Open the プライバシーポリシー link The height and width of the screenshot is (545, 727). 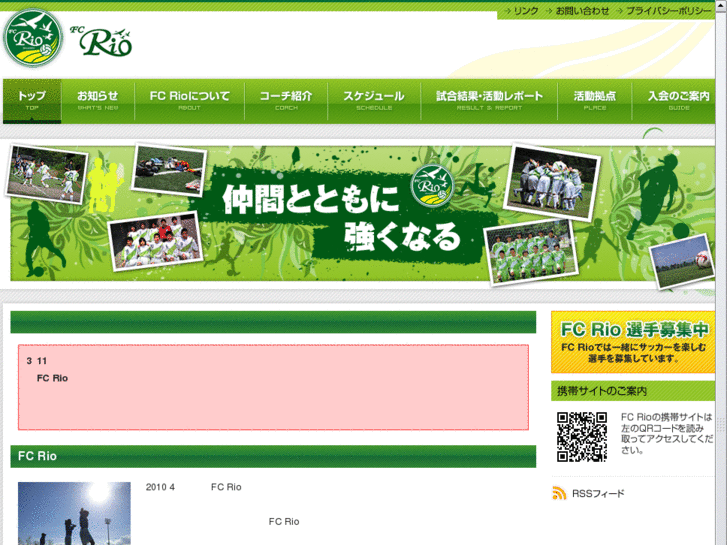tap(664, 11)
